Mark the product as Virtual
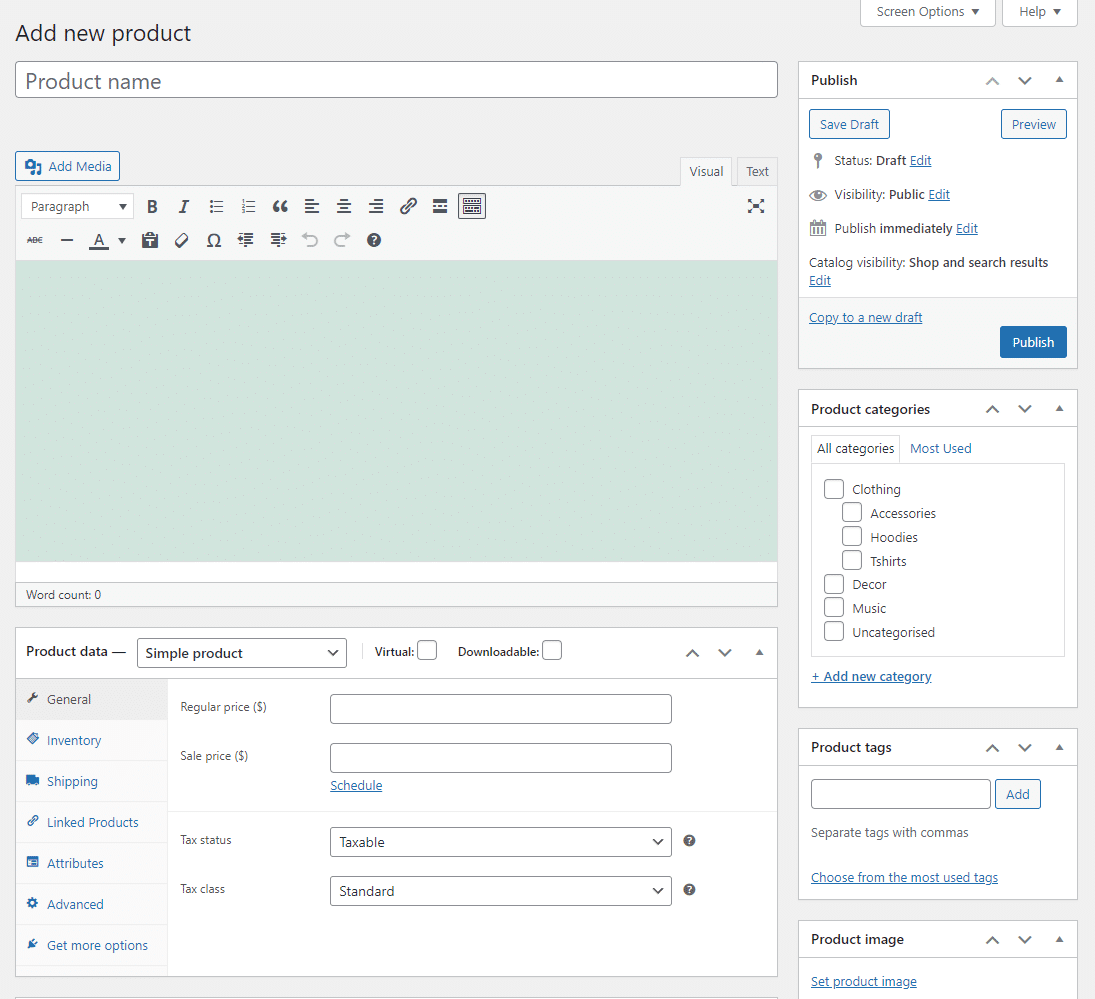The width and height of the screenshot is (1095, 999). tap(427, 650)
